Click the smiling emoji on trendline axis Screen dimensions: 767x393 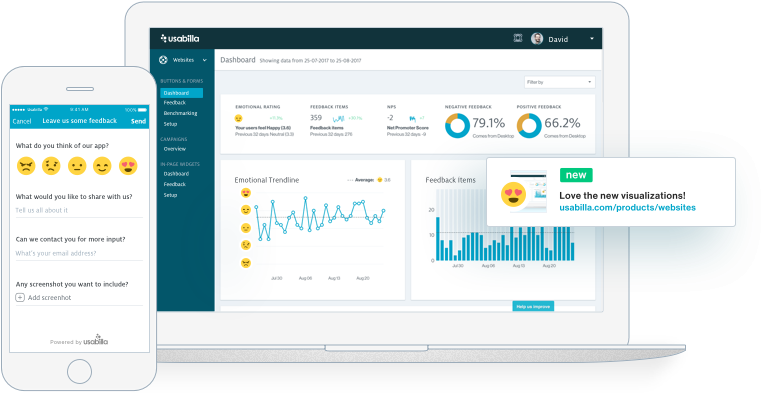click(246, 210)
